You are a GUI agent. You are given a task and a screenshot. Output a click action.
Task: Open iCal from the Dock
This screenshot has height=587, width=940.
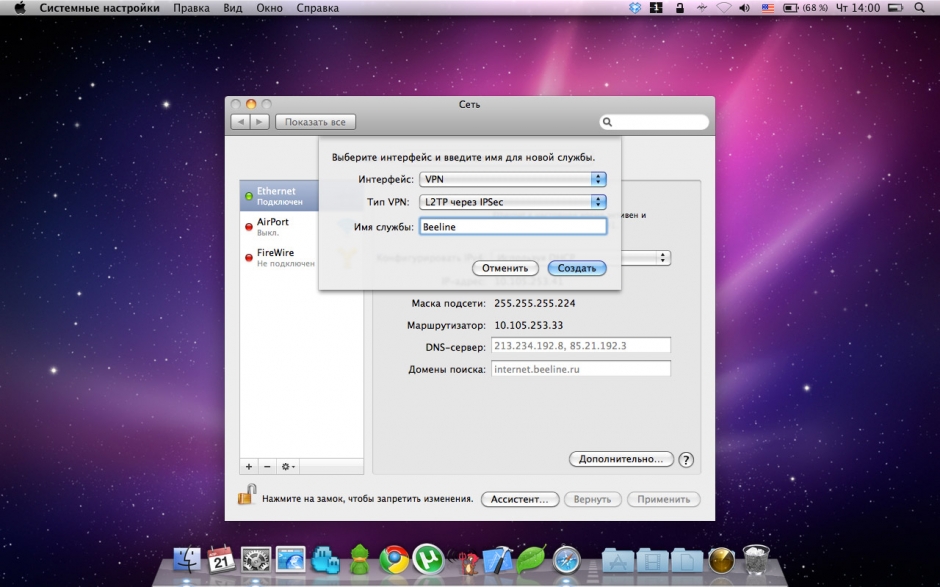click(221, 560)
